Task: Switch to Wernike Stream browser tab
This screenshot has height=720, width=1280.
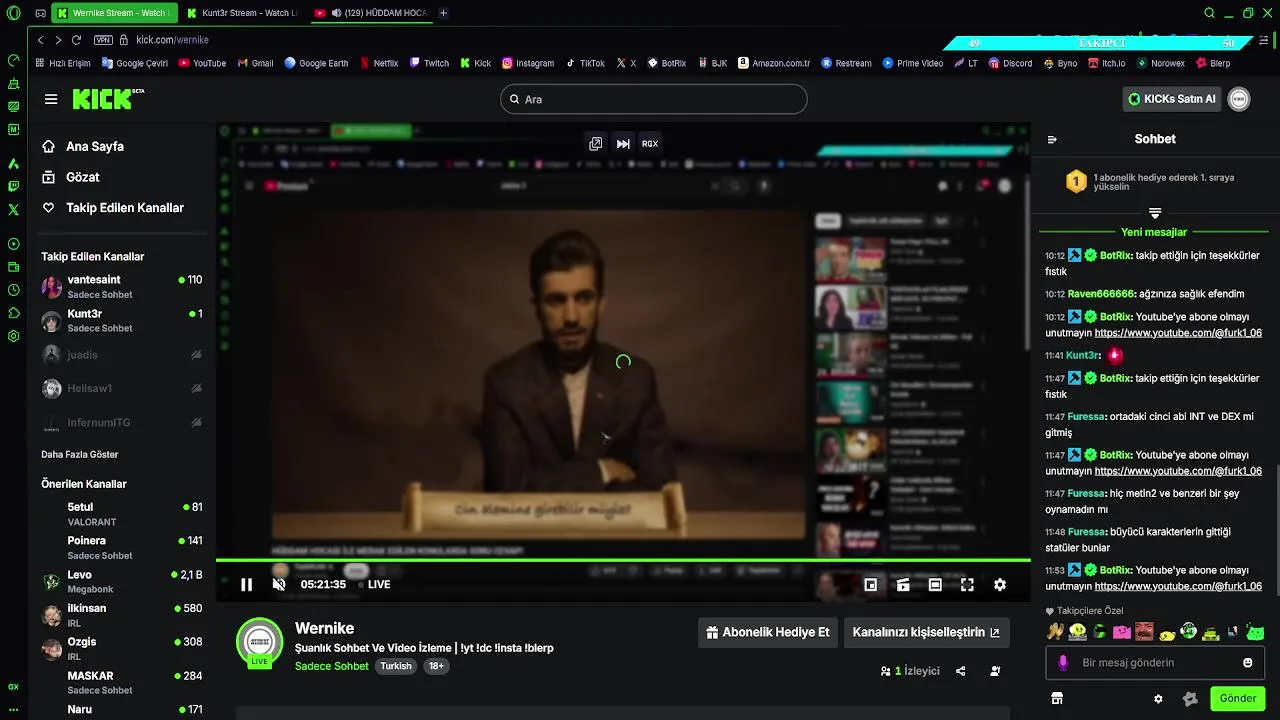Action: pyautogui.click(x=115, y=13)
